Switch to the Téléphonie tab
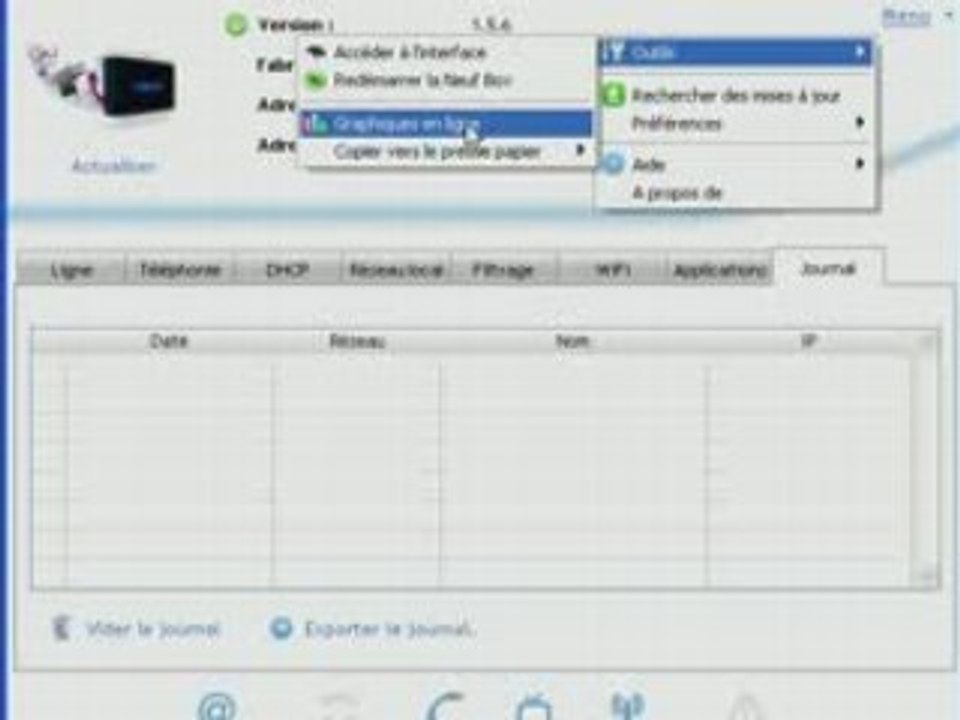Screen dimensions: 960x720 click(180, 269)
